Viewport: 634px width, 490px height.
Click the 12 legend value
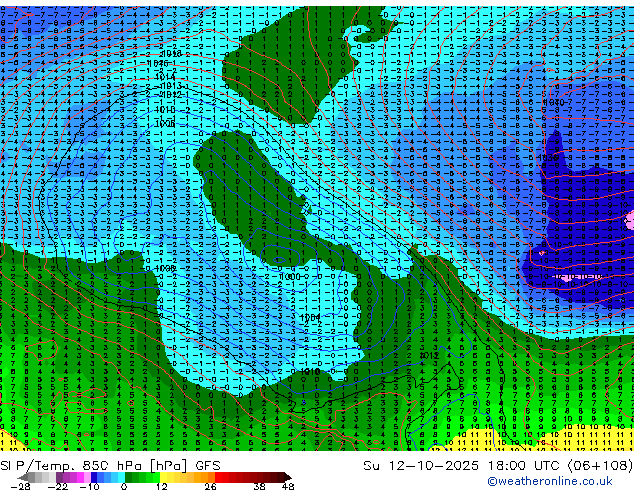tap(162, 486)
